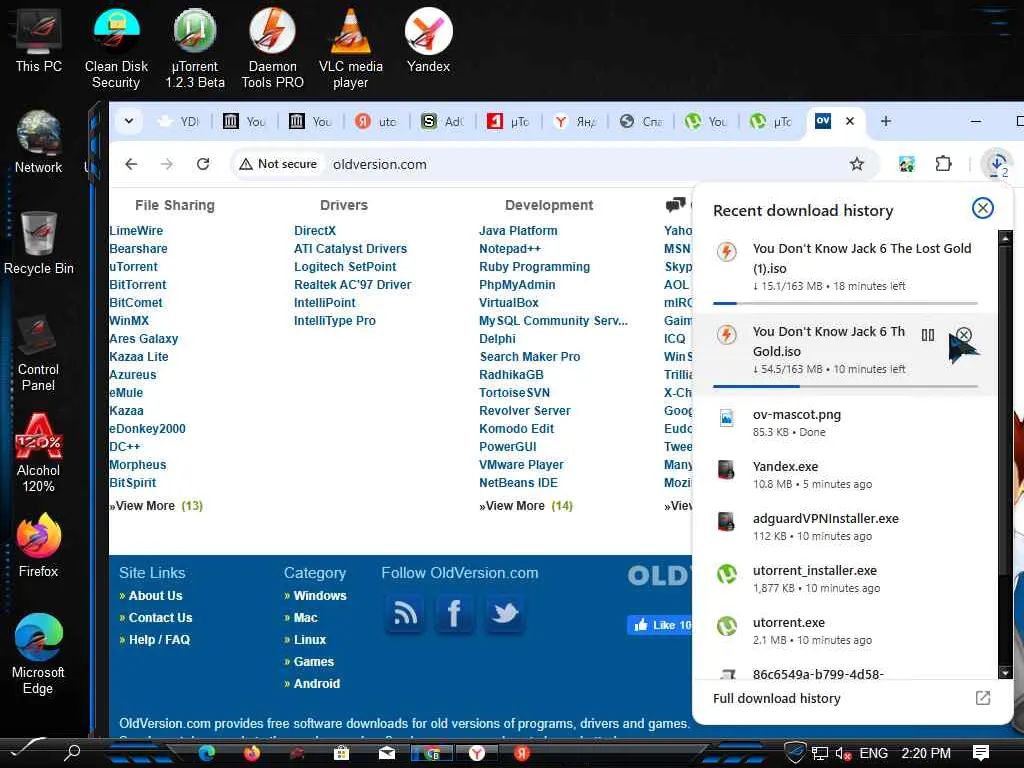Bookmark this page with the star icon
This screenshot has height=768, width=1024.
(857, 164)
